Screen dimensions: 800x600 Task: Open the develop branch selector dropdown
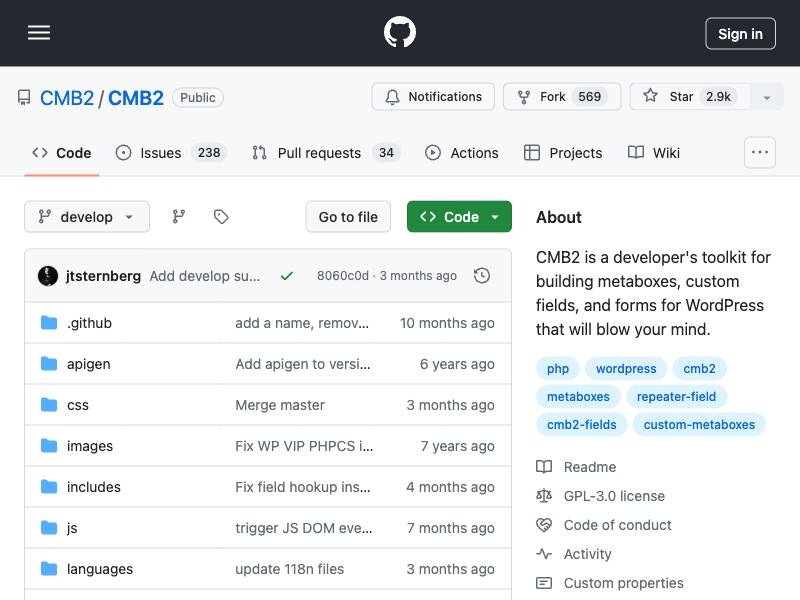pyautogui.click(x=87, y=217)
